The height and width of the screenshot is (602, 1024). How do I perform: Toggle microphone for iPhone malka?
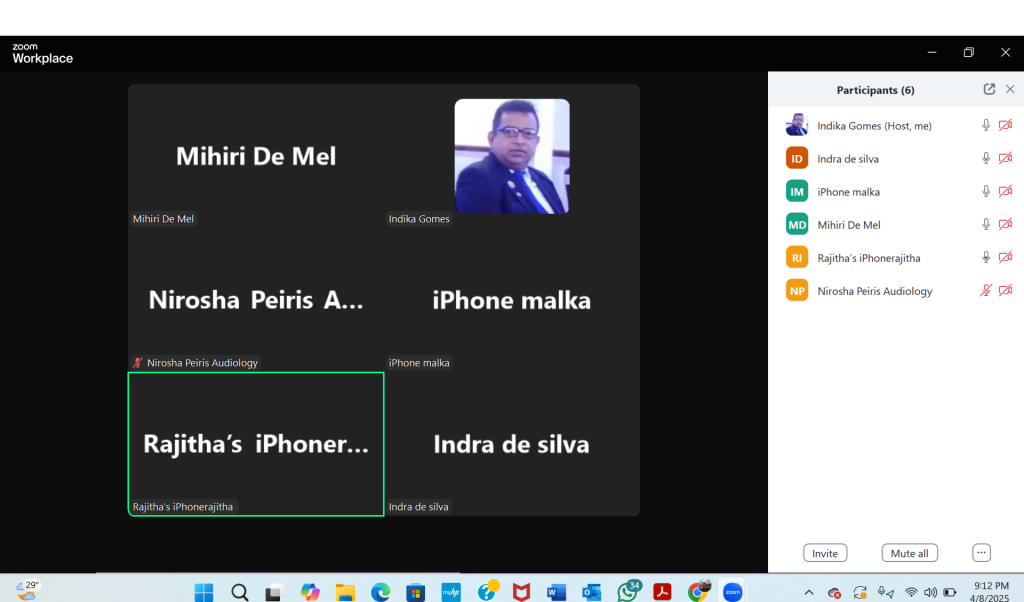coord(985,191)
